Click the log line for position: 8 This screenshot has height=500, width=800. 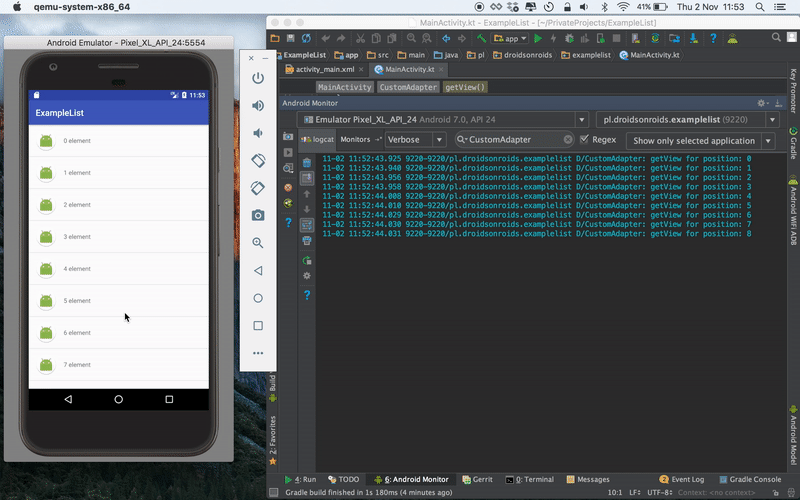click(x=537, y=234)
